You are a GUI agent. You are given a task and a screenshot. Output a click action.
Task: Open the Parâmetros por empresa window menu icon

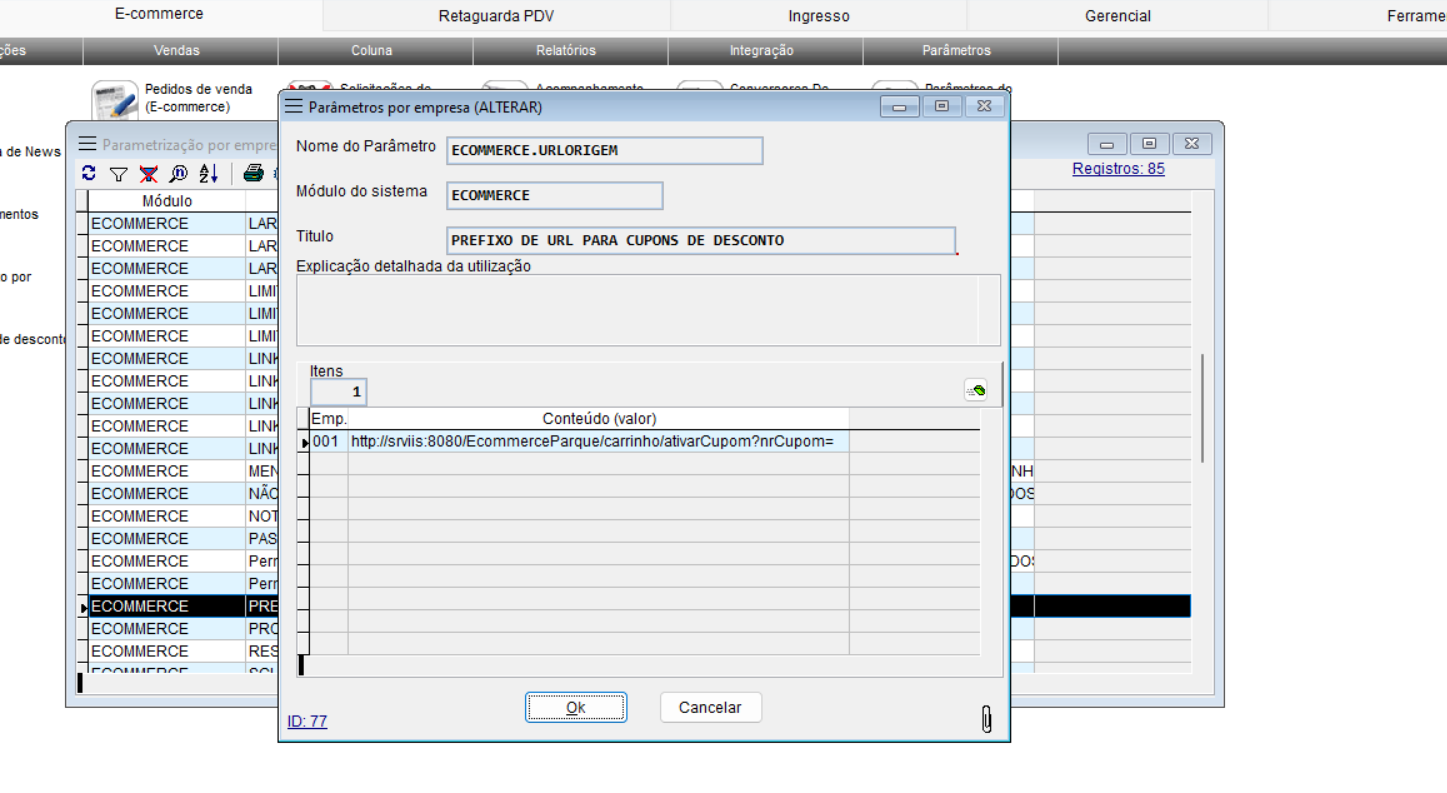293,106
